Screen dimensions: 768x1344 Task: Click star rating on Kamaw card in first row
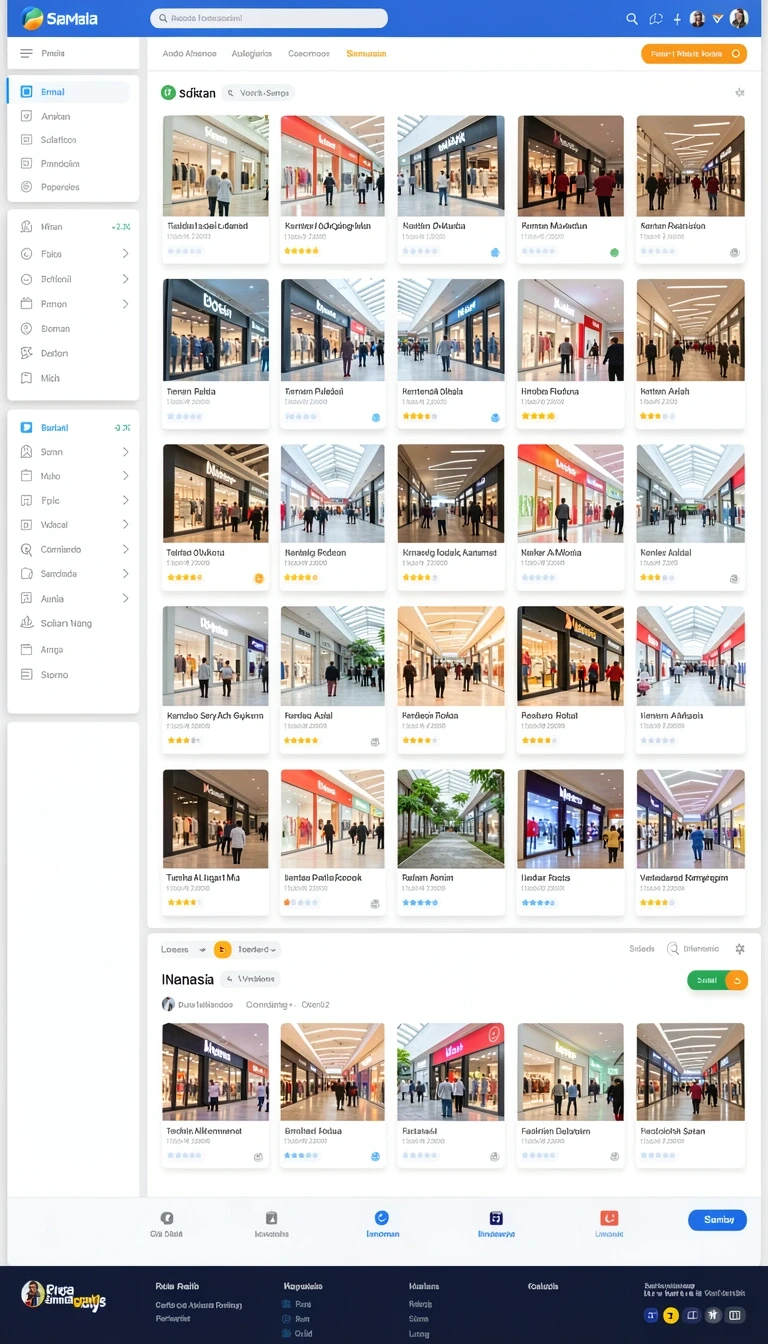[x=301, y=251]
